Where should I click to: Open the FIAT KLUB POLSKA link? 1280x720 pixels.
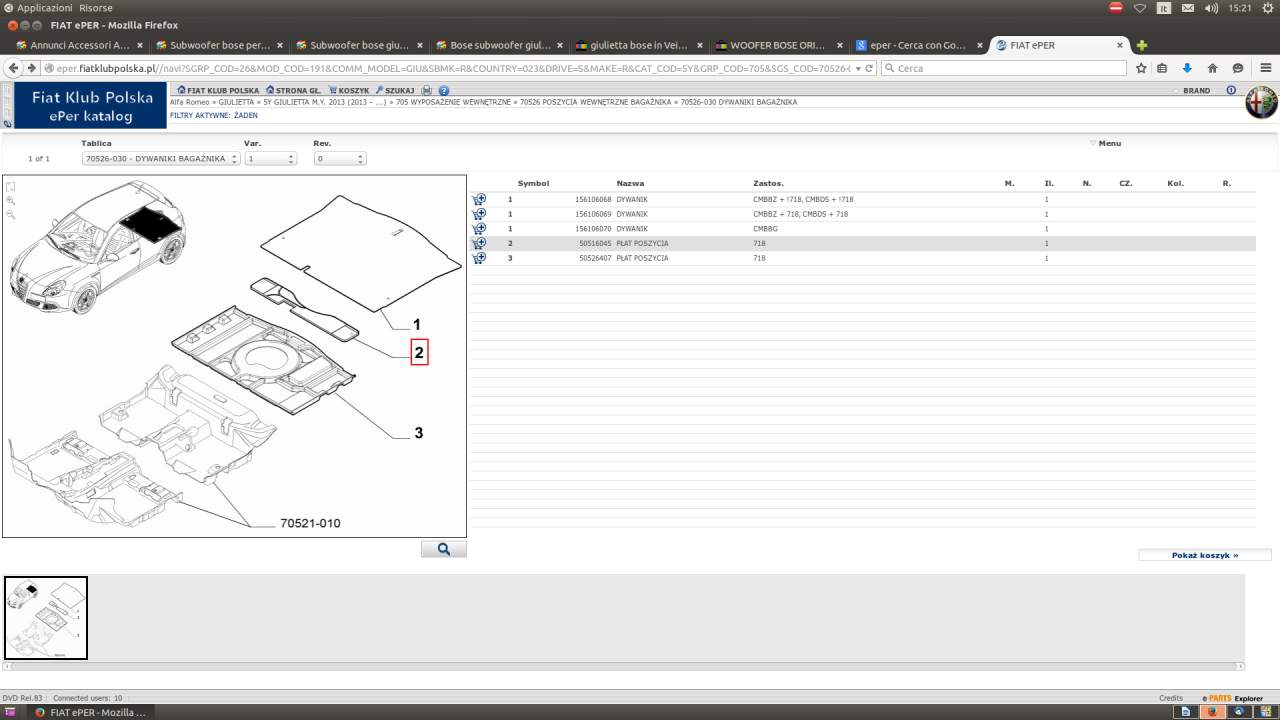point(218,90)
